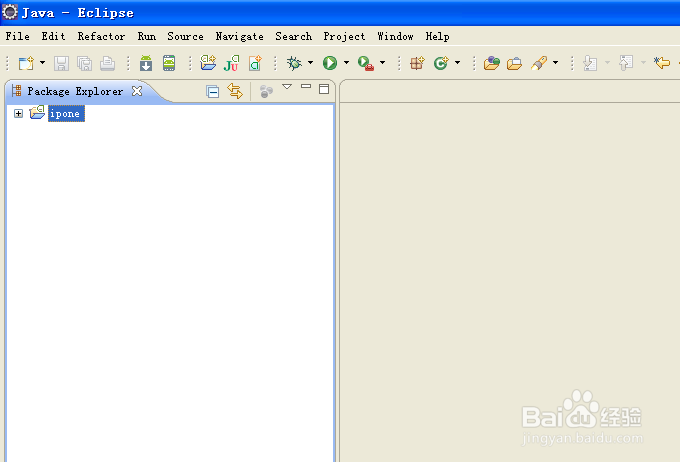
Task: Open the Help menu
Action: (437, 36)
